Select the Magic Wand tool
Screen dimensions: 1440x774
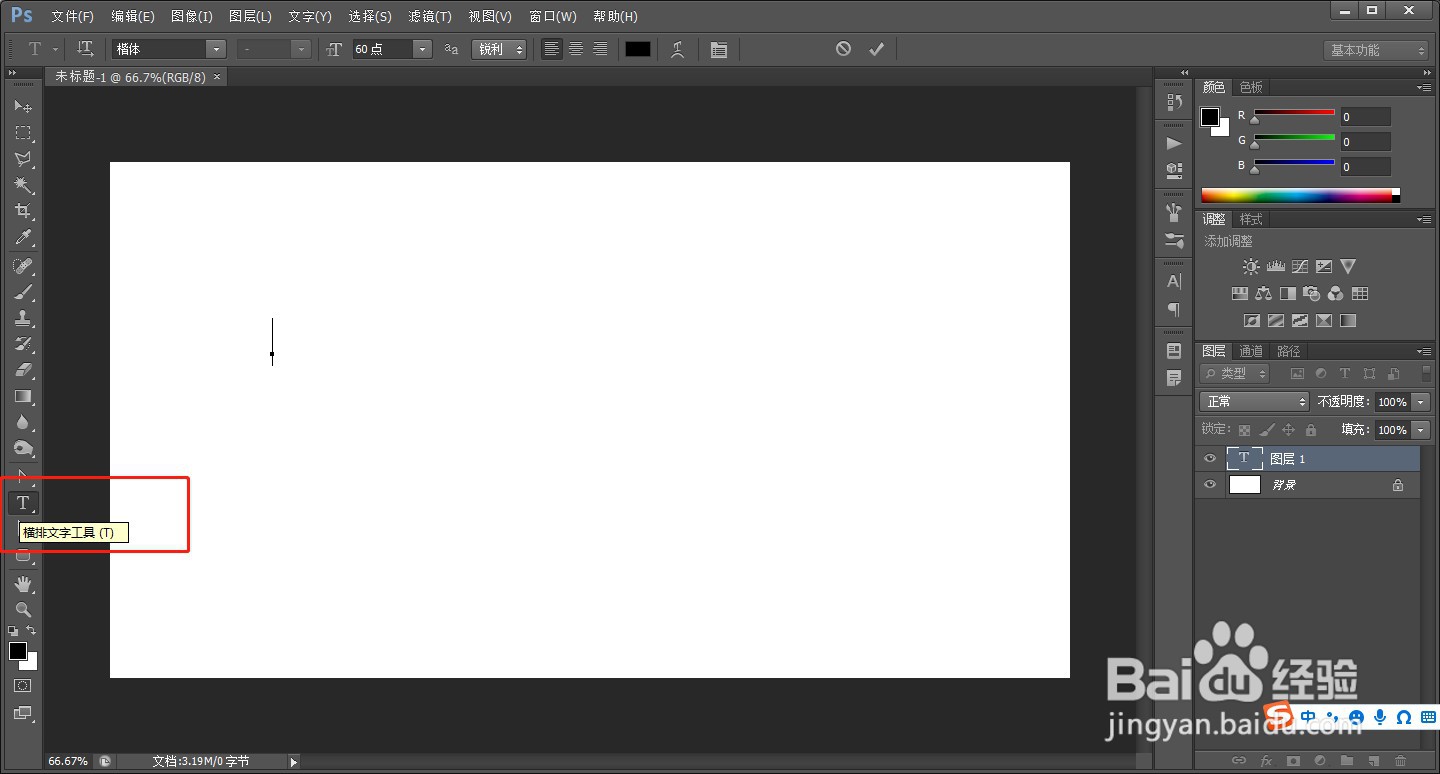23,185
